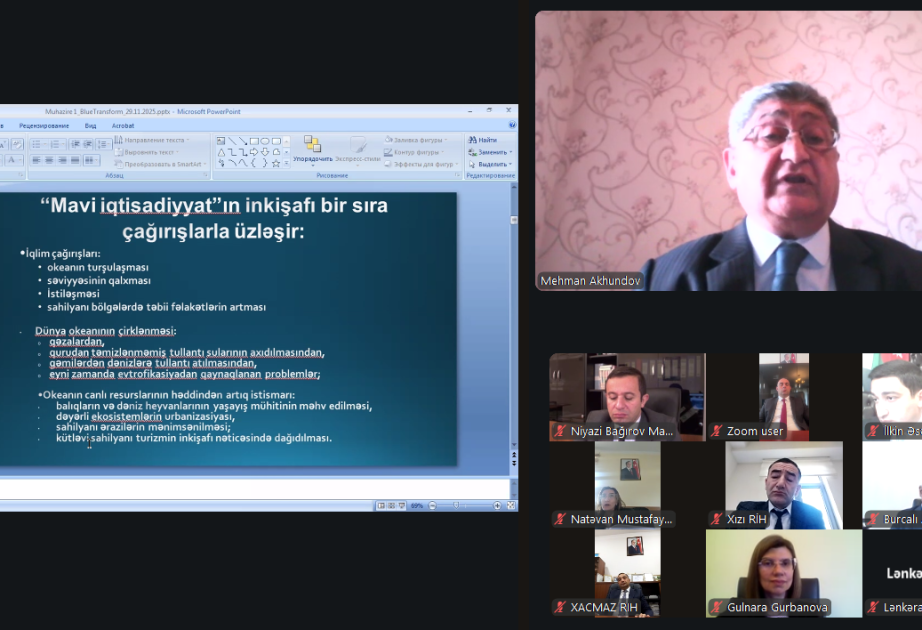The height and width of the screenshot is (630, 922).
Task: Expand the shapes gallery
Action: [x=286, y=163]
